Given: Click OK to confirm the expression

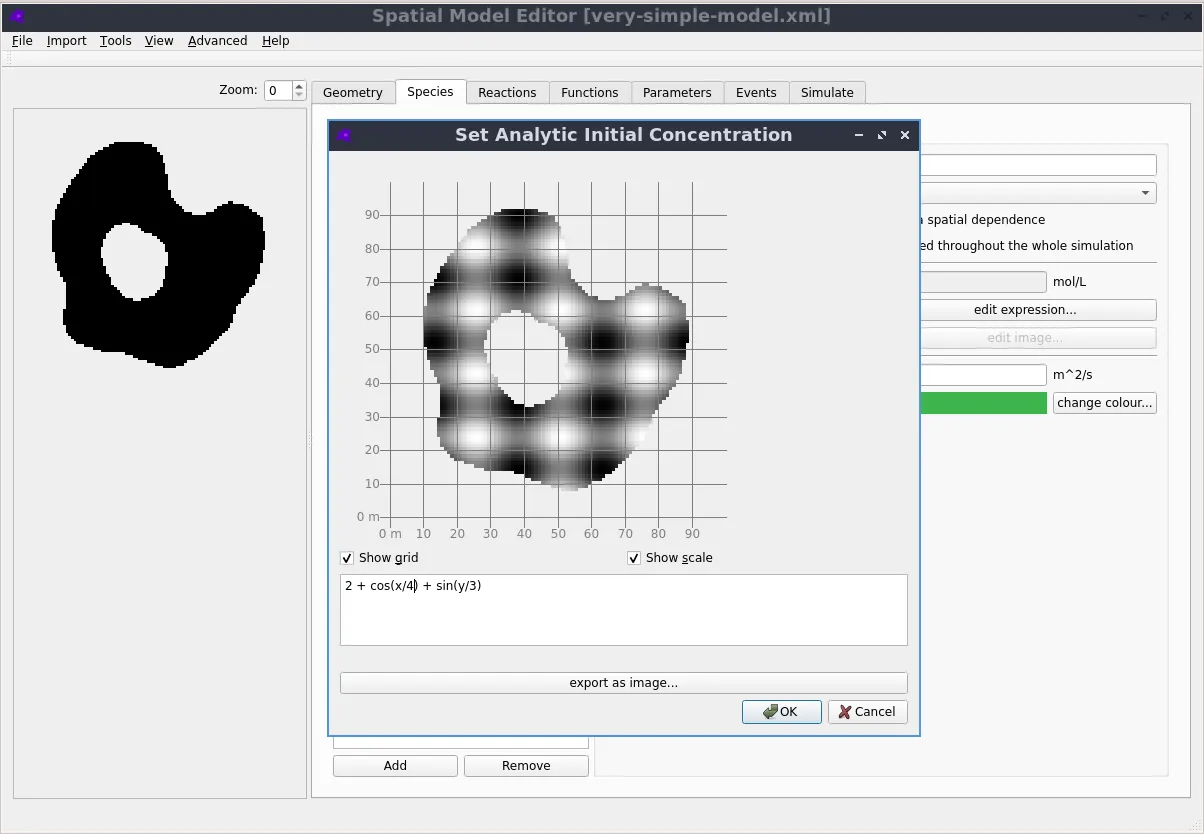Looking at the screenshot, I should click(782, 712).
